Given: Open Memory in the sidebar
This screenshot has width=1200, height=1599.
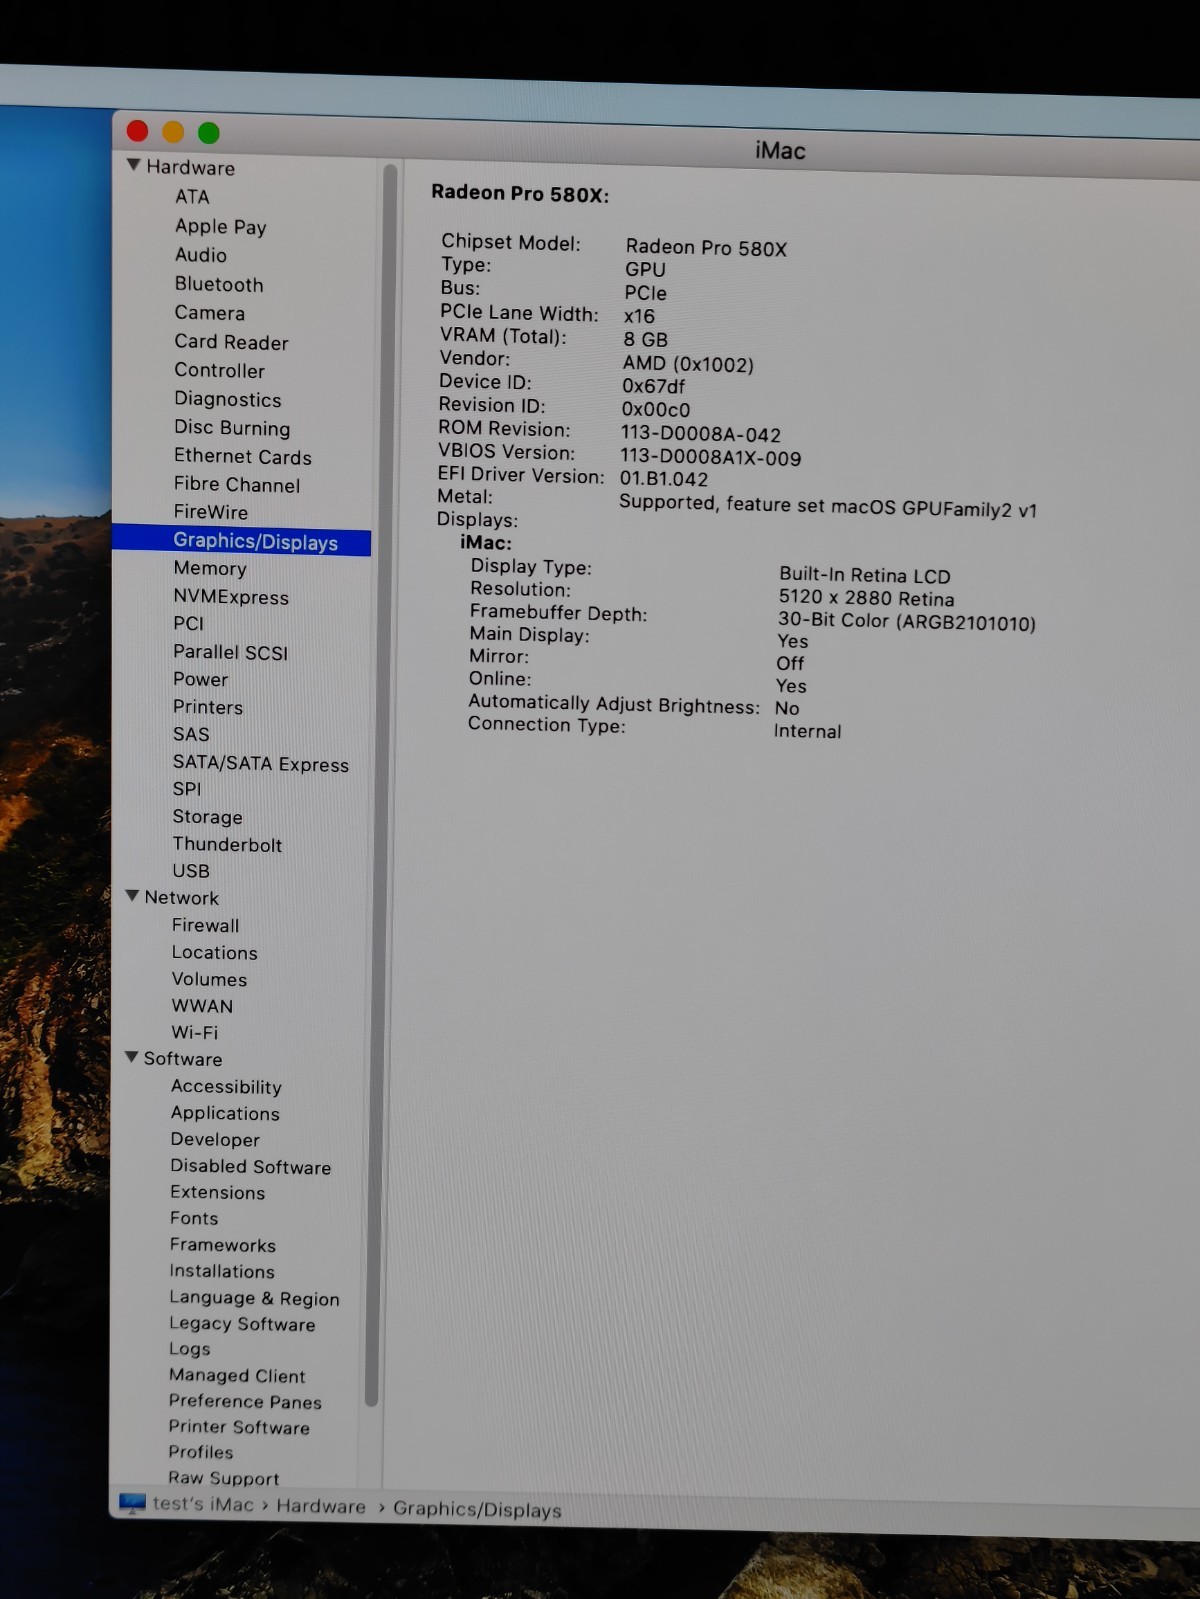Looking at the screenshot, I should pyautogui.click(x=210, y=568).
